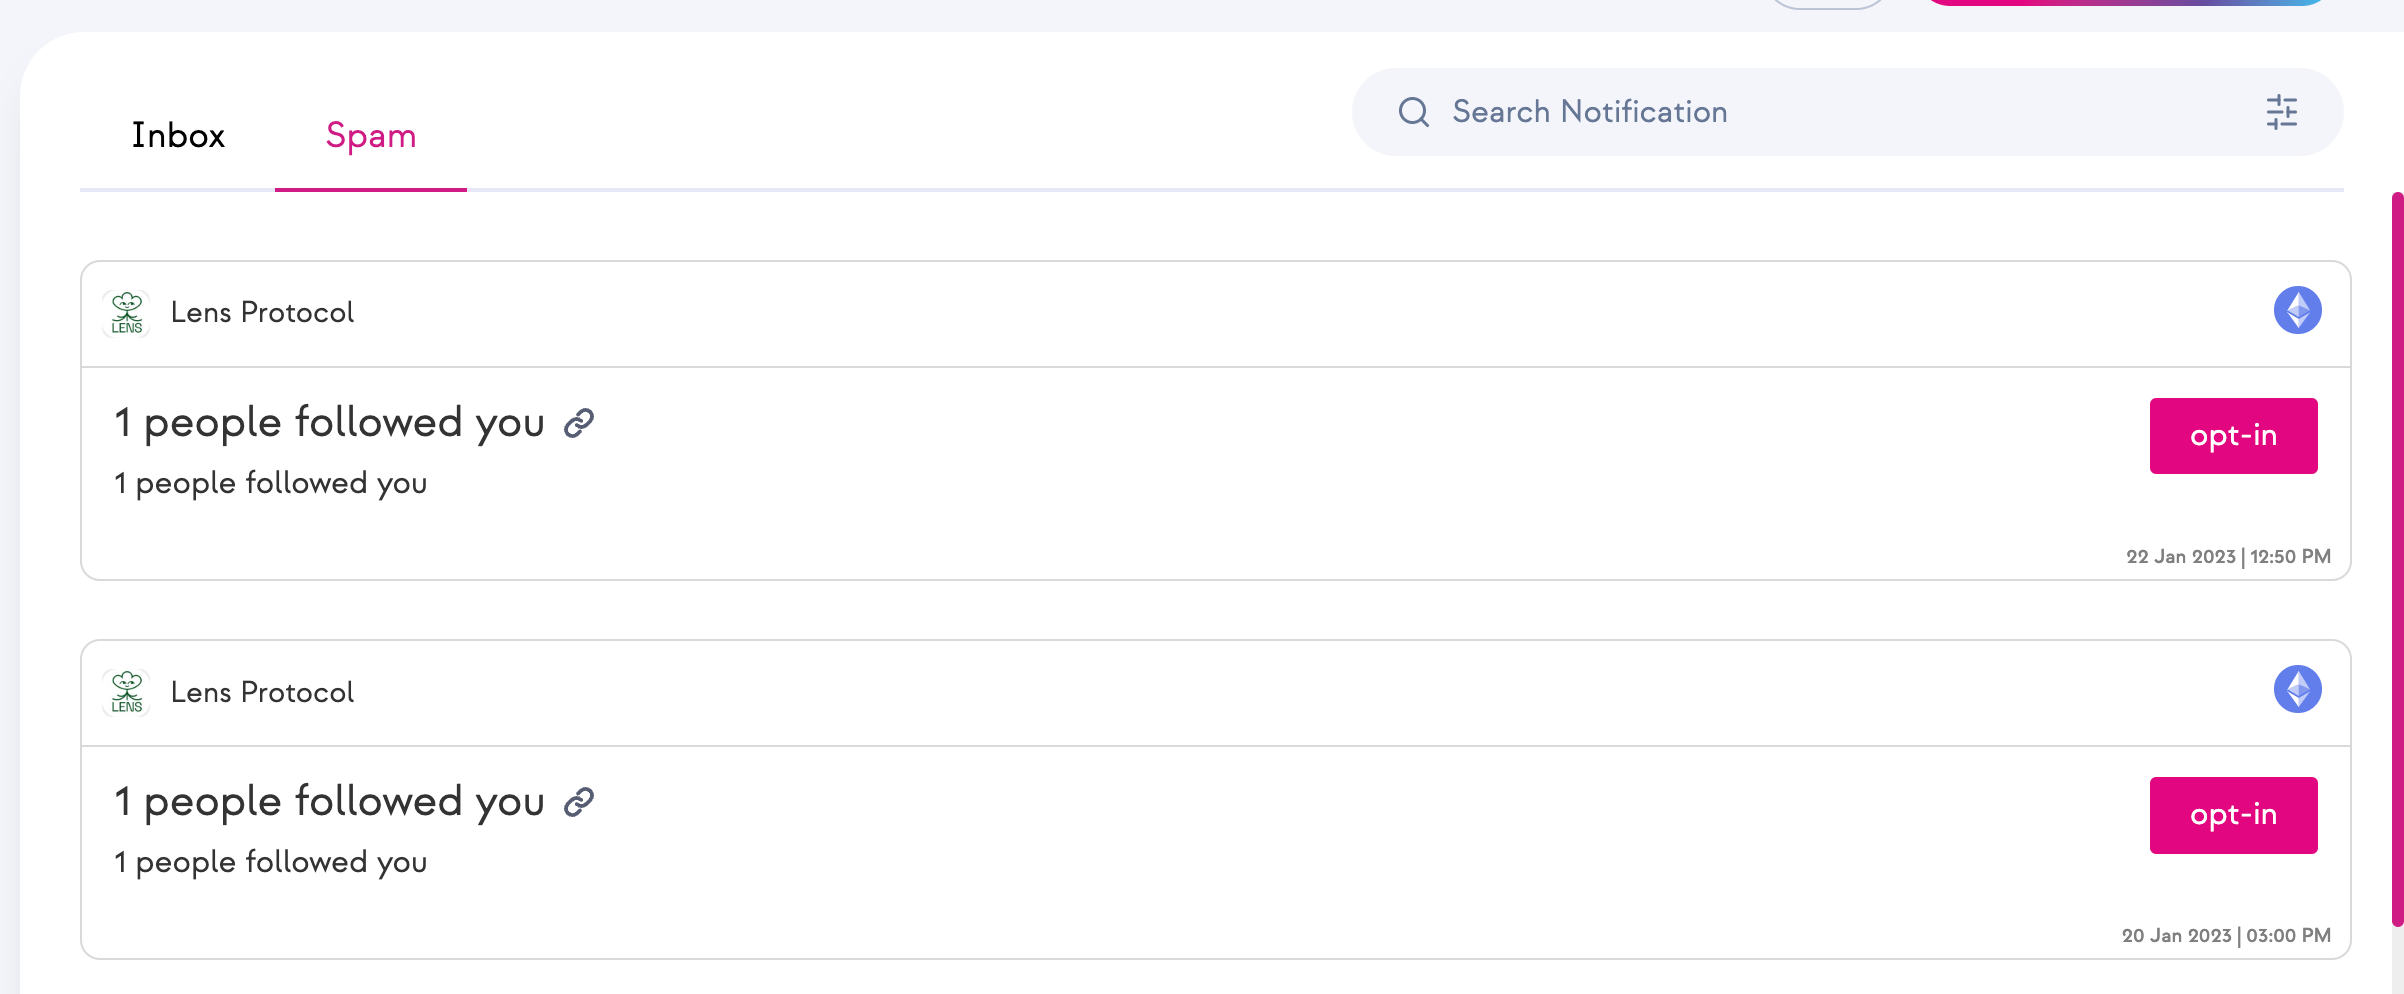Click the Search Notification input field

1847,111
